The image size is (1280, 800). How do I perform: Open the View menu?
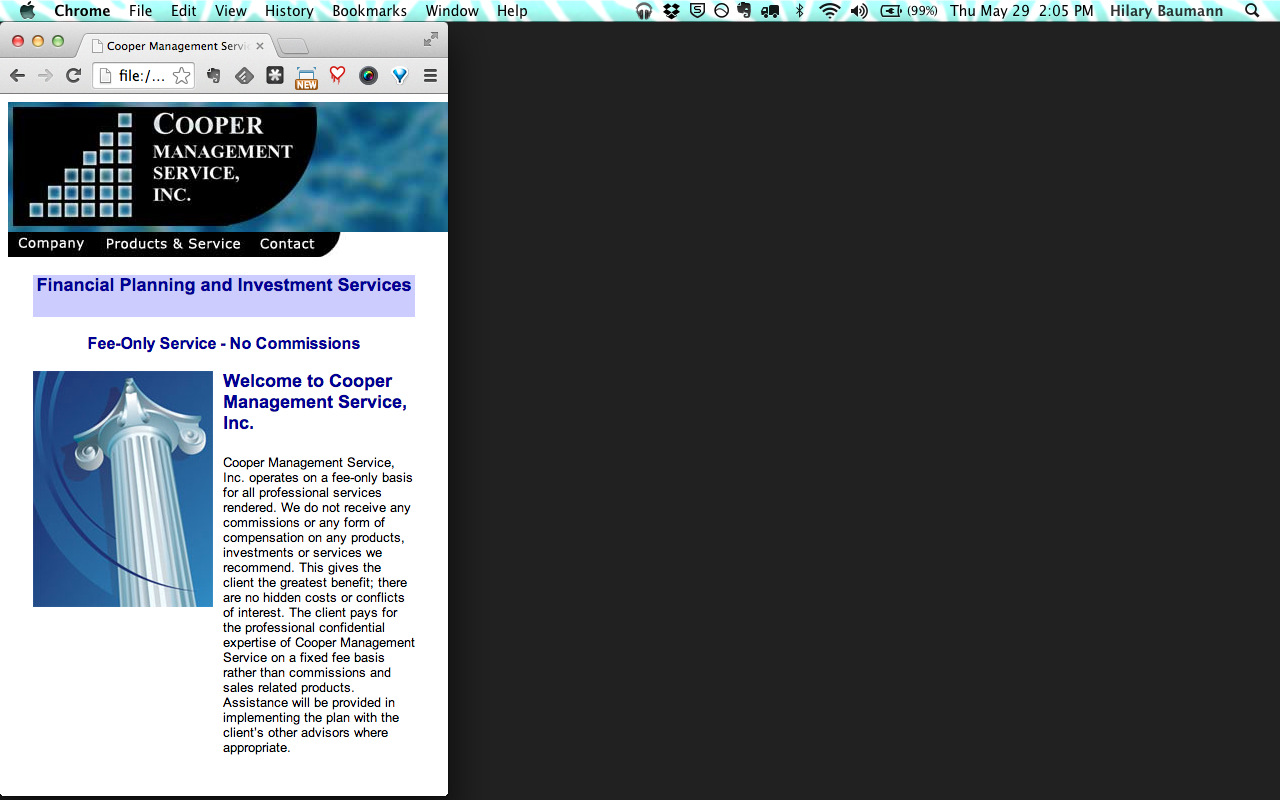tap(231, 11)
